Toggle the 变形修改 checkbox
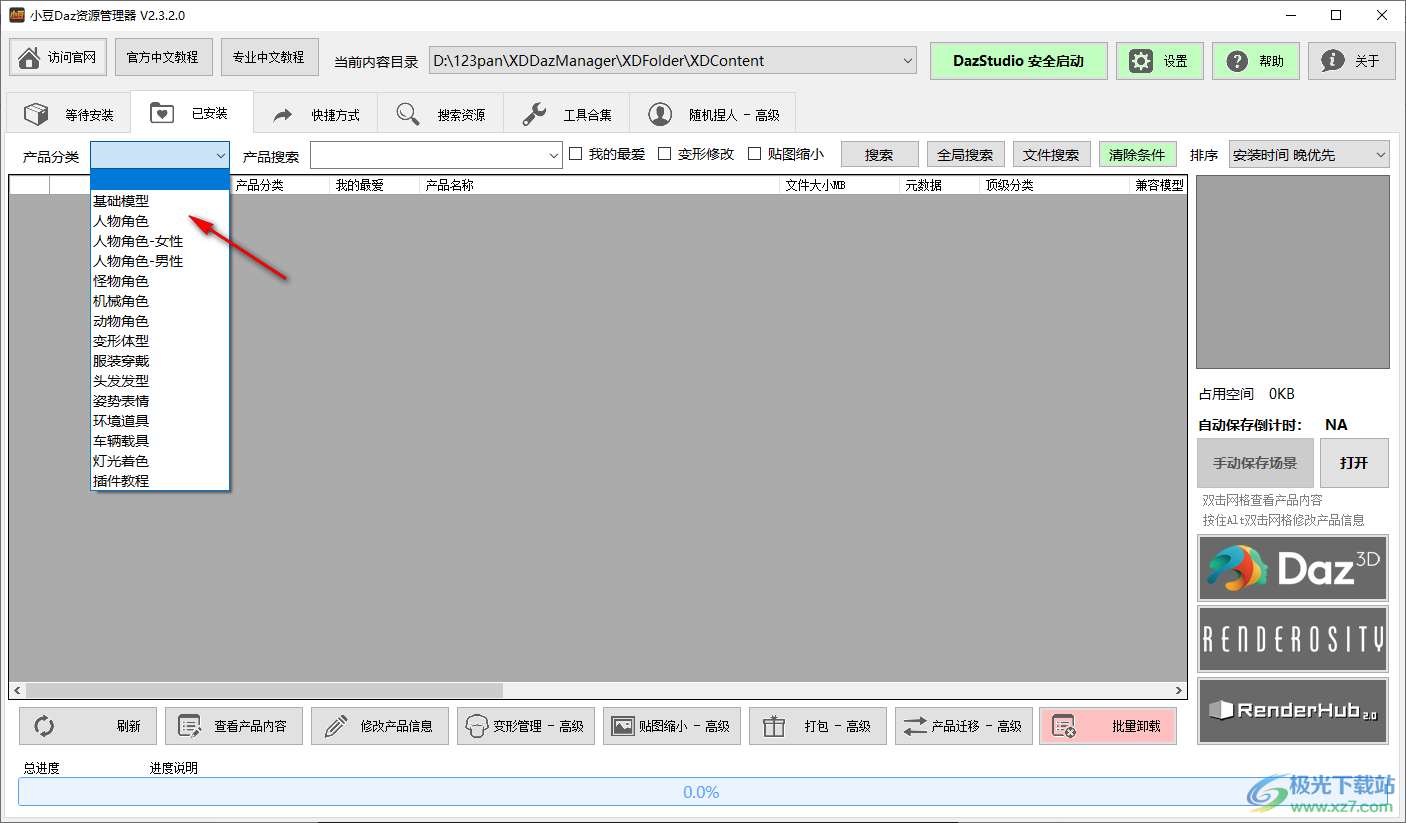1406x823 pixels. [x=665, y=154]
